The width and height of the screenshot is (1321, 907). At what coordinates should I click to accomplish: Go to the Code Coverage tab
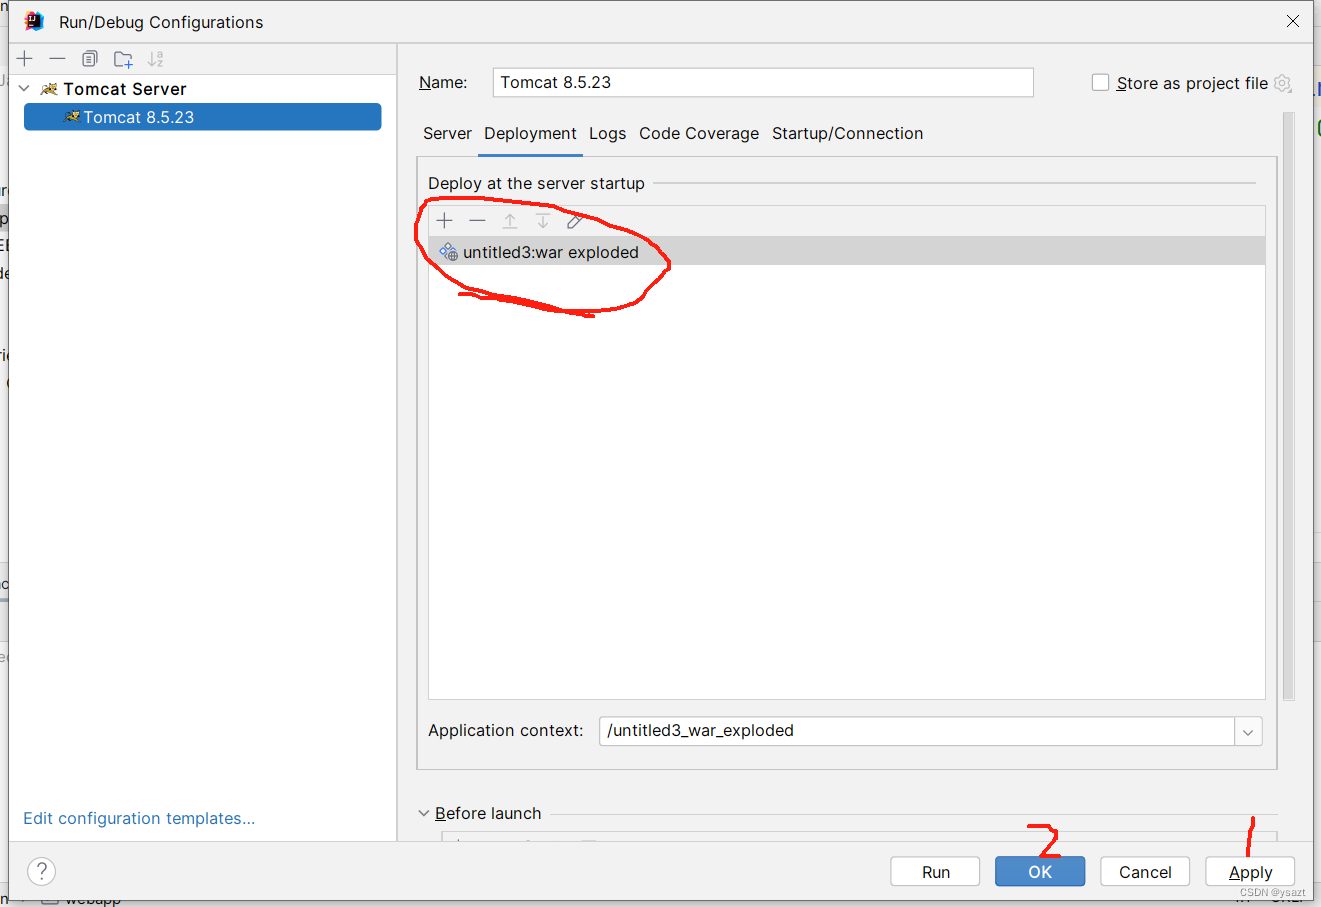click(x=699, y=133)
